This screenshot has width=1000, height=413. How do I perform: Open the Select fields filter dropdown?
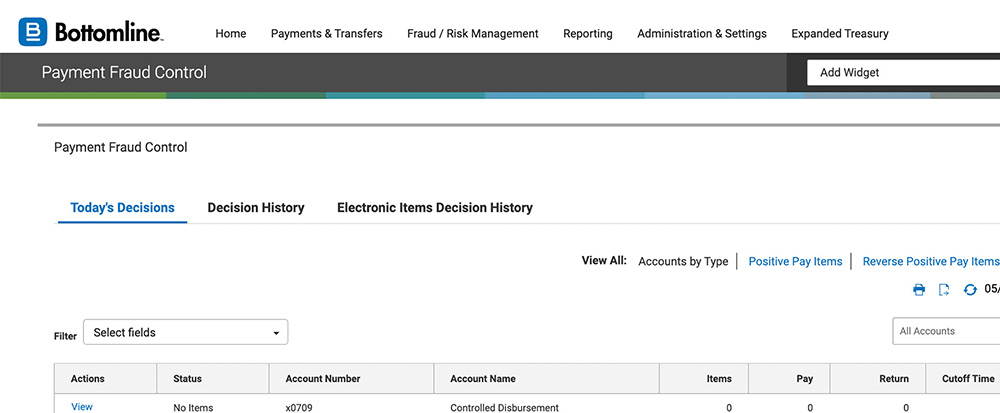coord(185,332)
